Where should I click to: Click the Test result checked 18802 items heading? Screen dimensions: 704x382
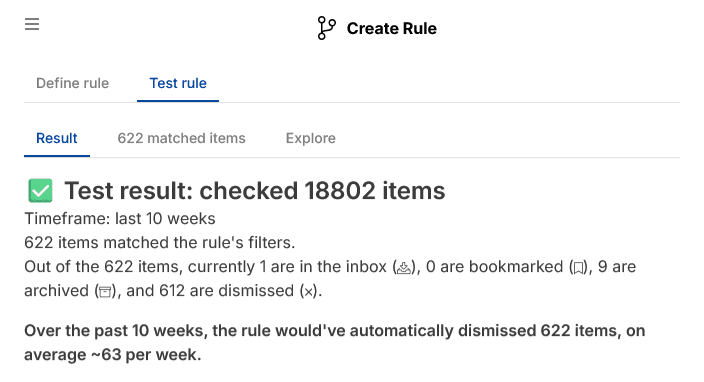(255, 190)
